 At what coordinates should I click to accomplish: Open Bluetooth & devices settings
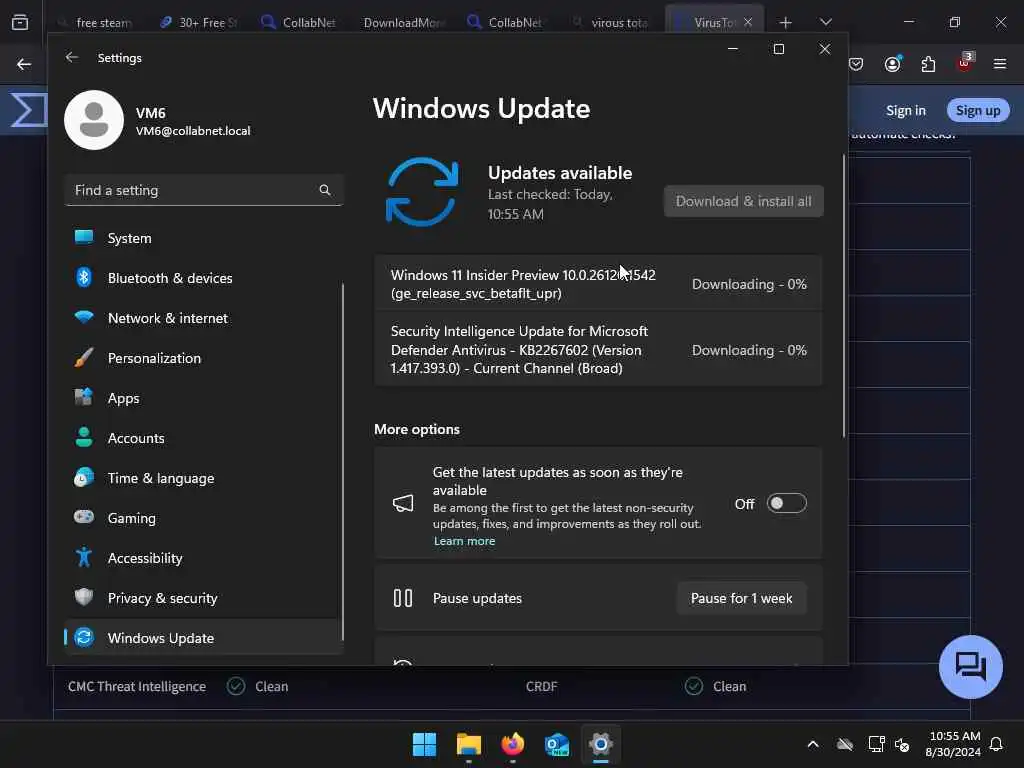click(203, 278)
